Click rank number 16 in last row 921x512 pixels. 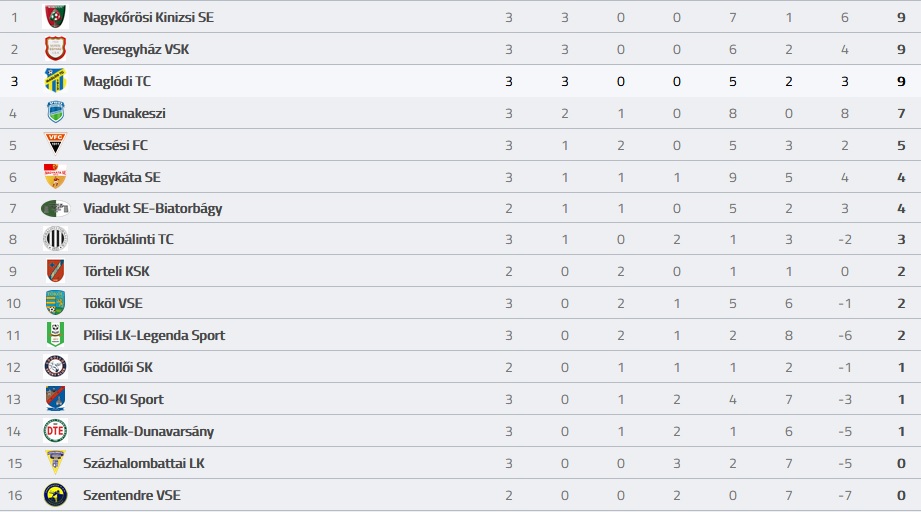point(15,495)
